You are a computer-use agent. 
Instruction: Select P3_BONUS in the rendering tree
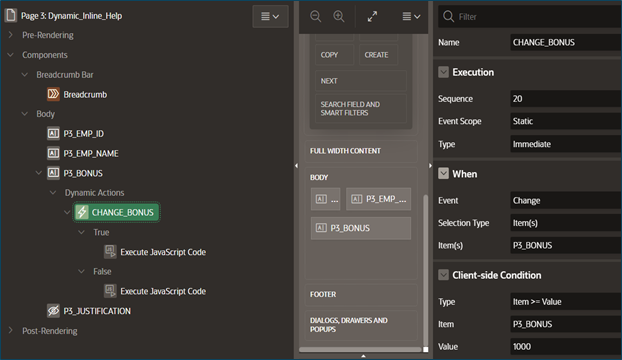point(83,173)
